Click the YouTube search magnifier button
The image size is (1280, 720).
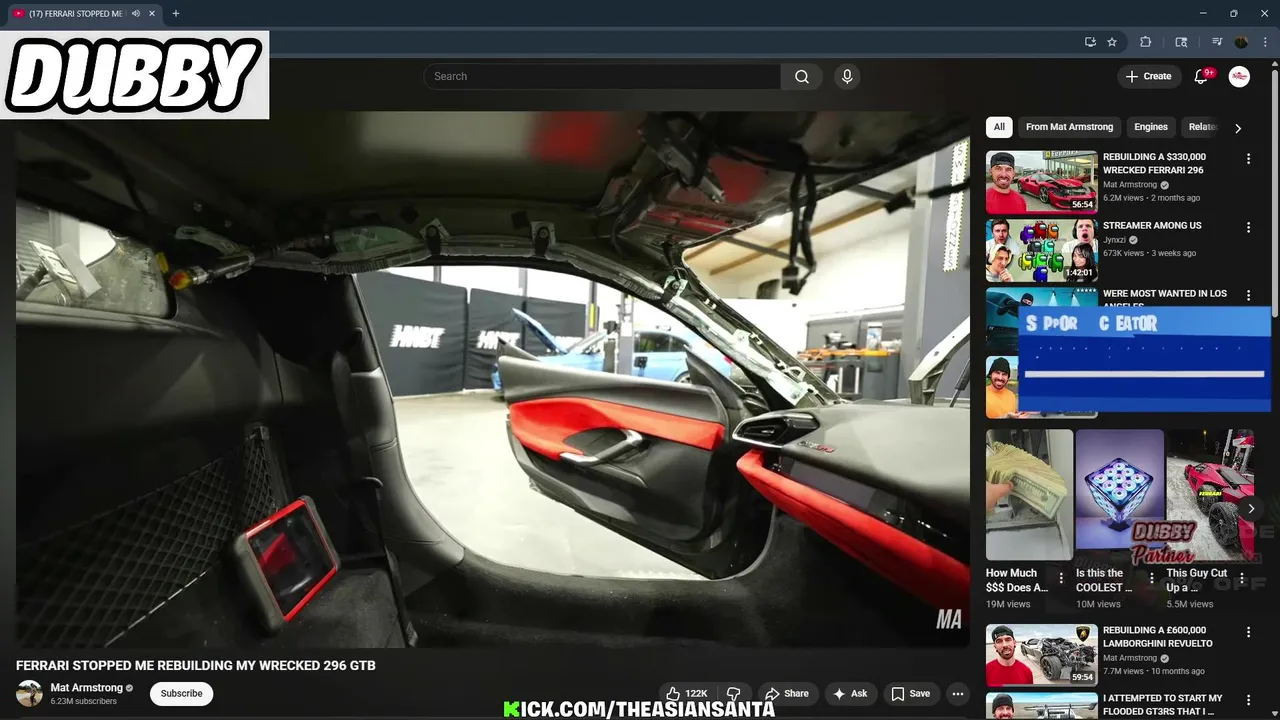802,77
